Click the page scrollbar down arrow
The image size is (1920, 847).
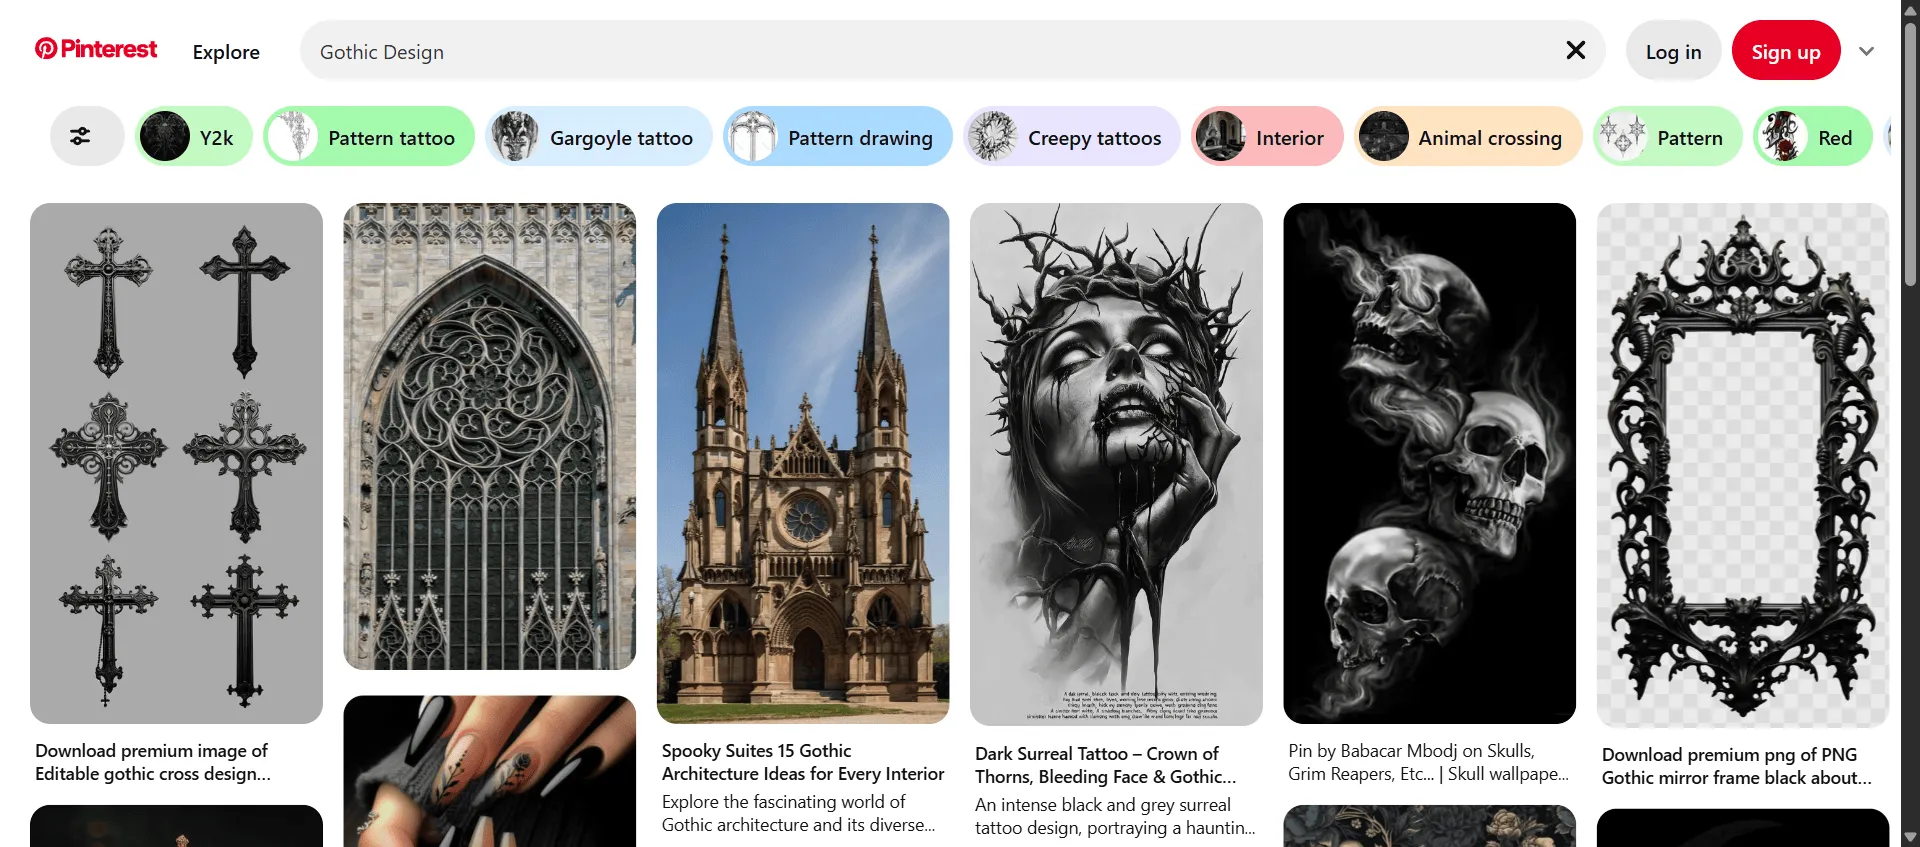coord(1910,837)
